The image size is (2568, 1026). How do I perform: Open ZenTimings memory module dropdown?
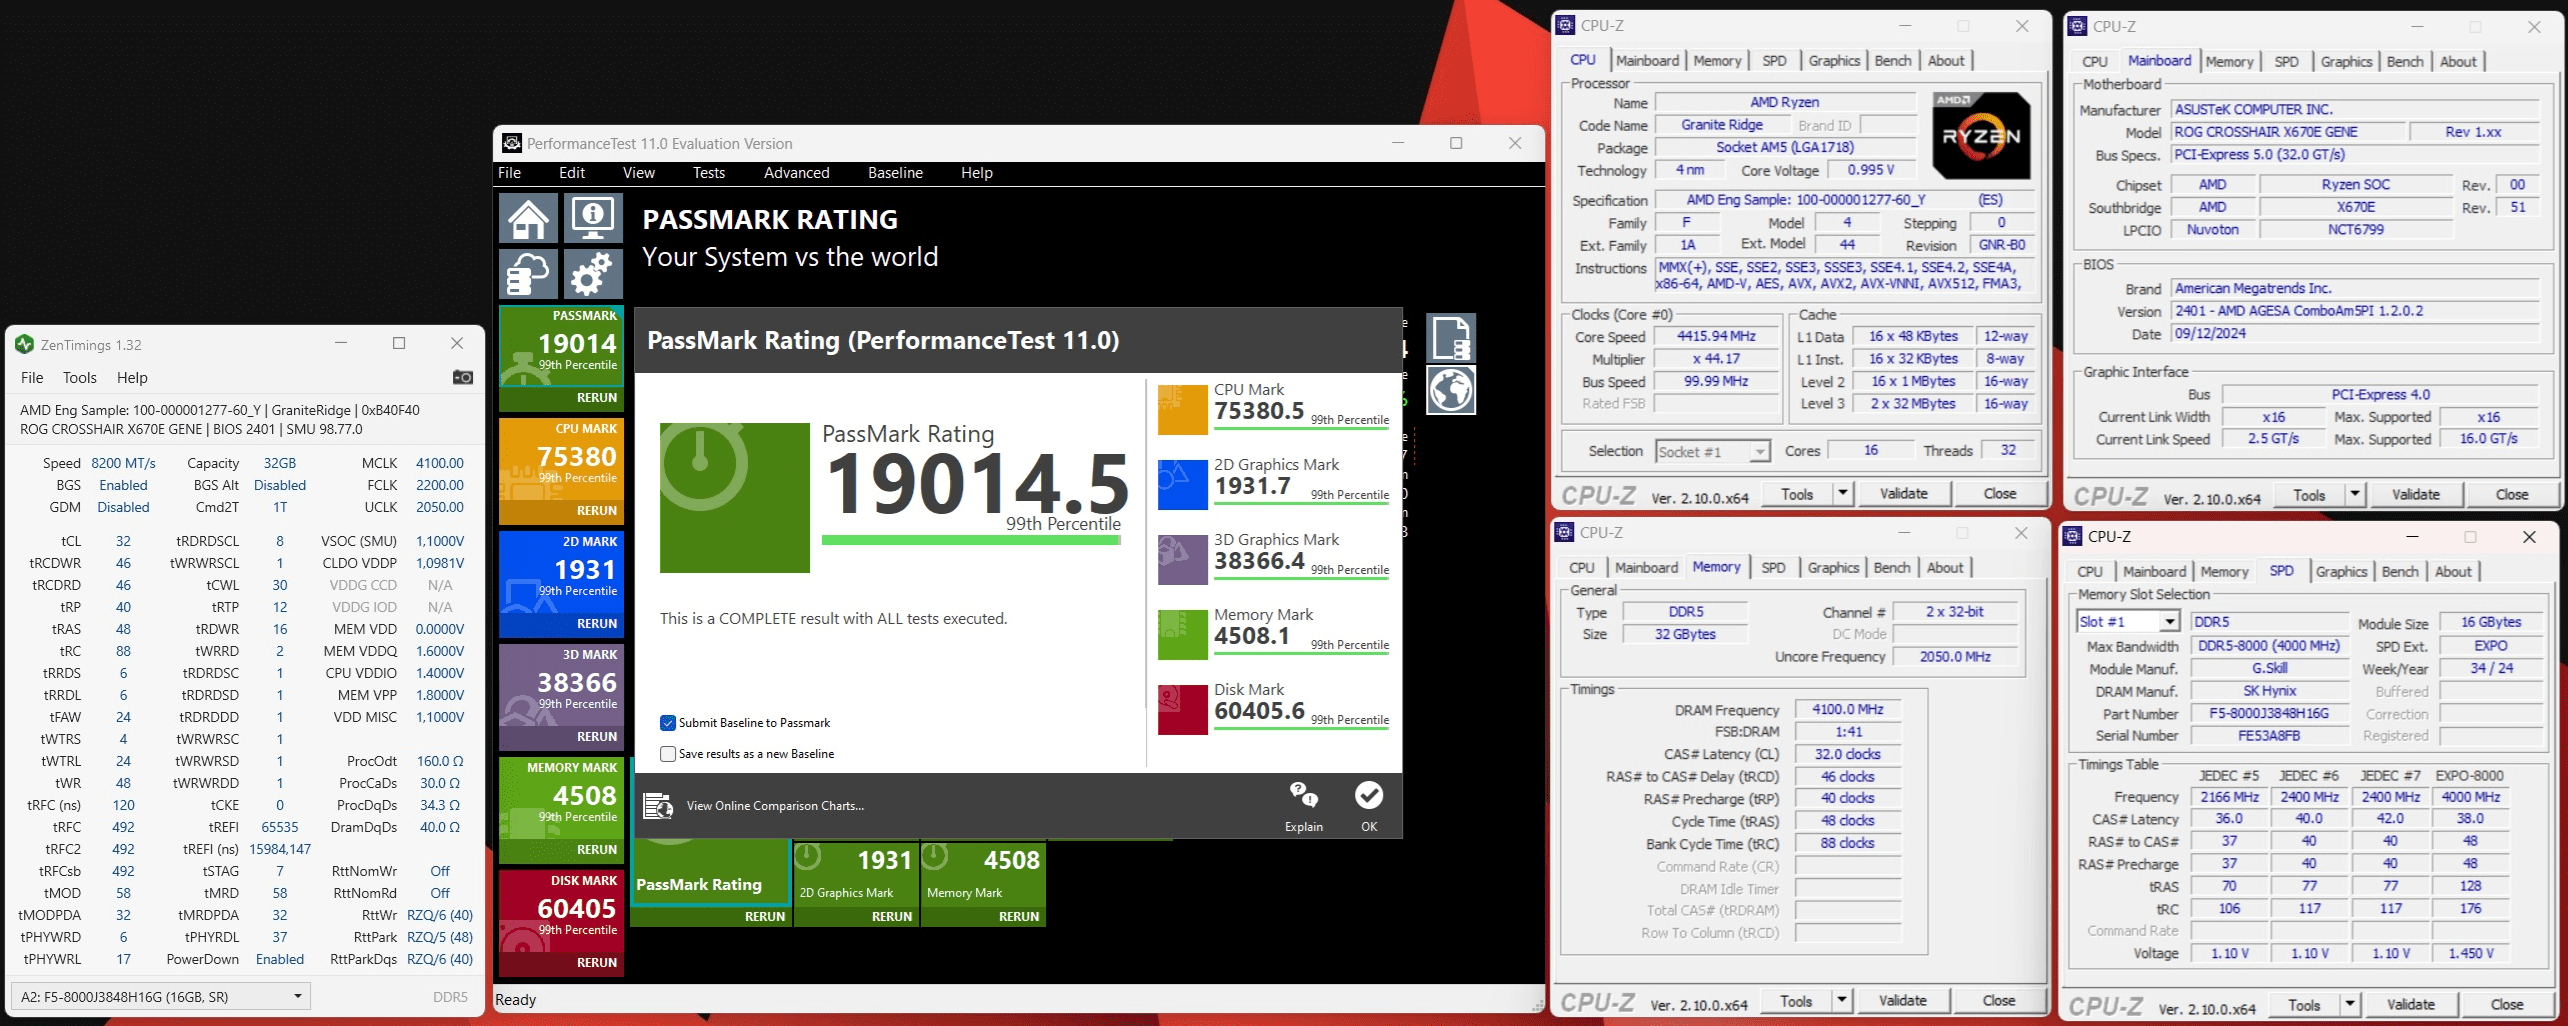161,996
